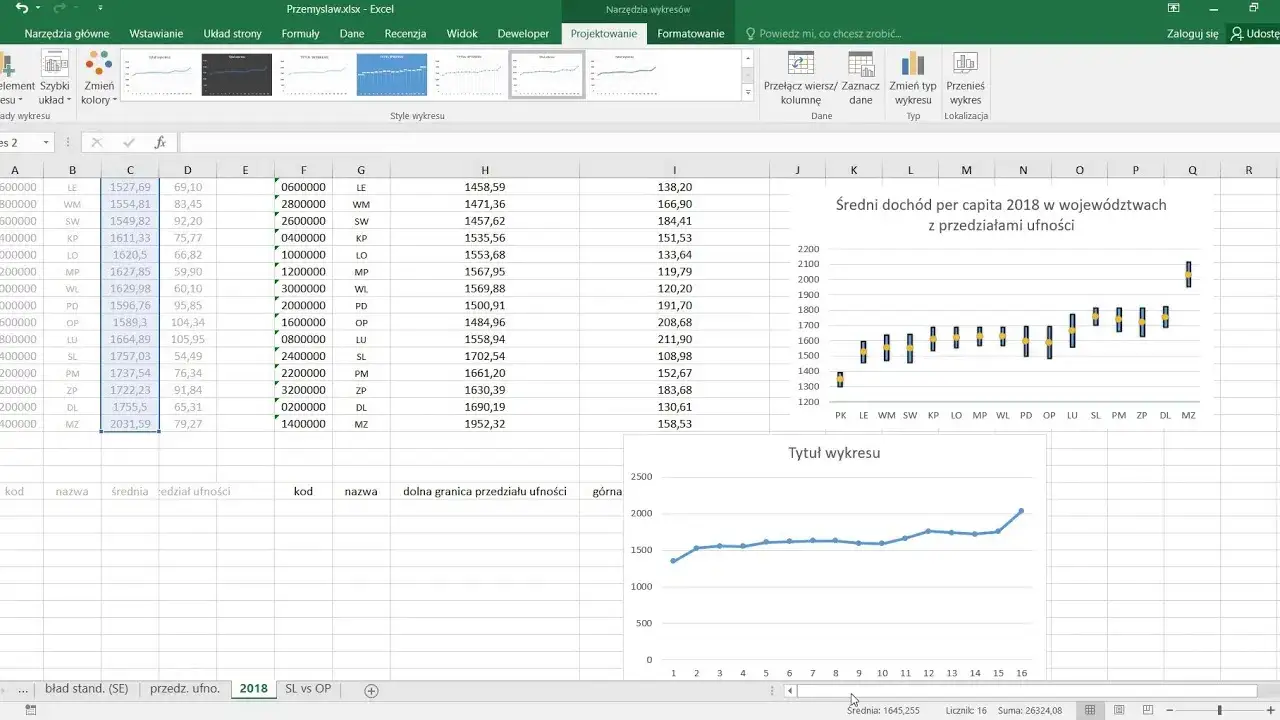Screen dimensions: 1280x720
Task: Click the insert function fx icon
Action: click(159, 143)
